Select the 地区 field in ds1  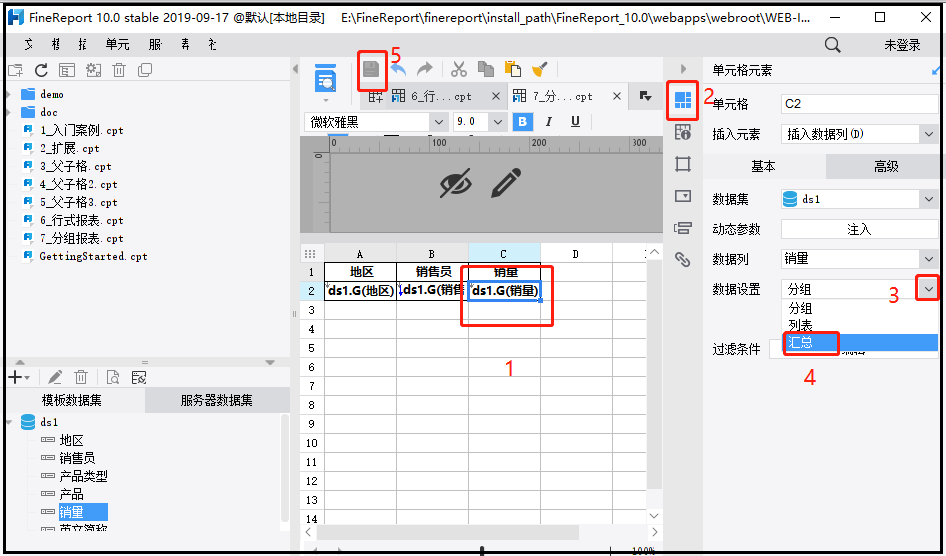71,440
